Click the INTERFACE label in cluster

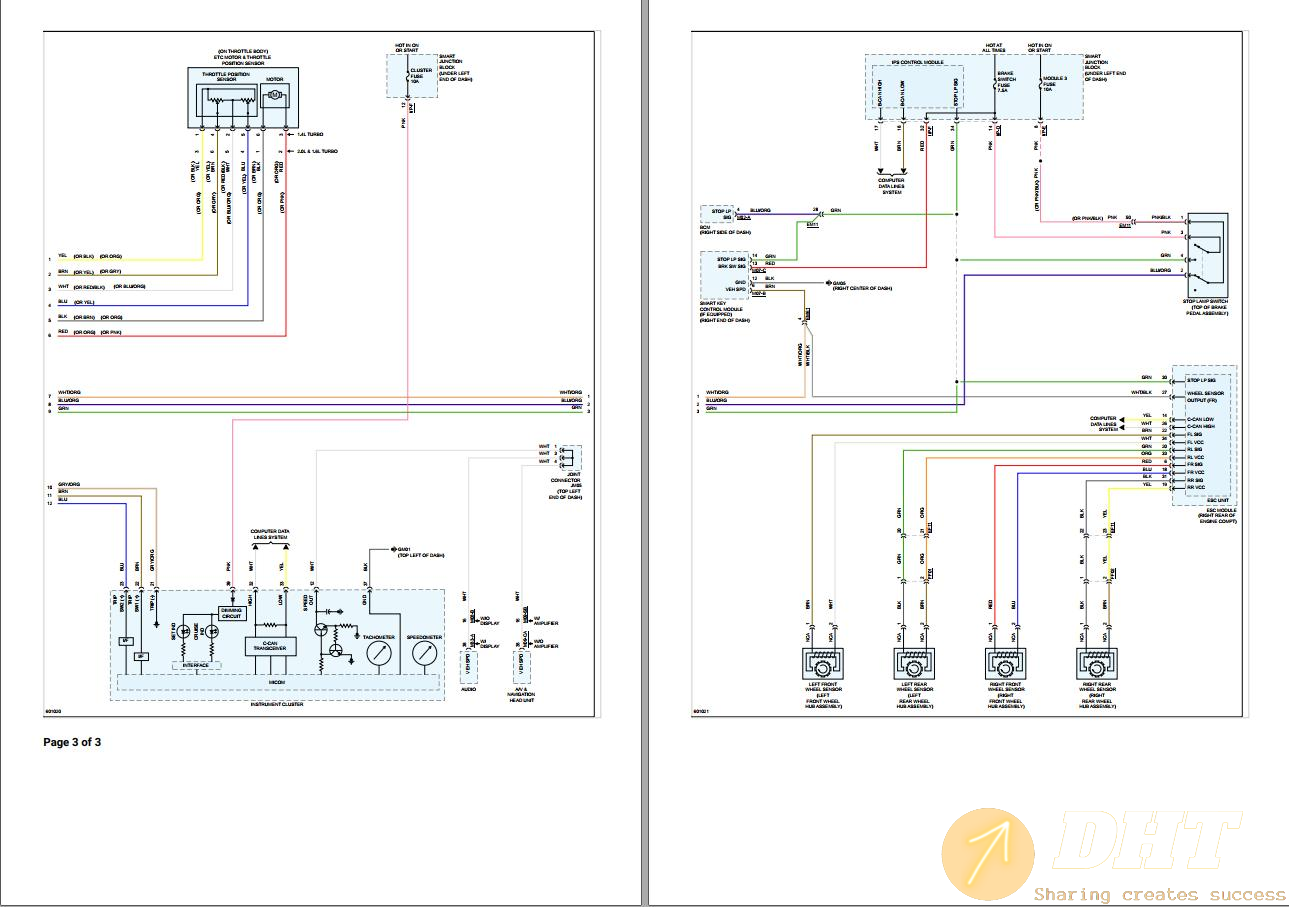(x=196, y=665)
